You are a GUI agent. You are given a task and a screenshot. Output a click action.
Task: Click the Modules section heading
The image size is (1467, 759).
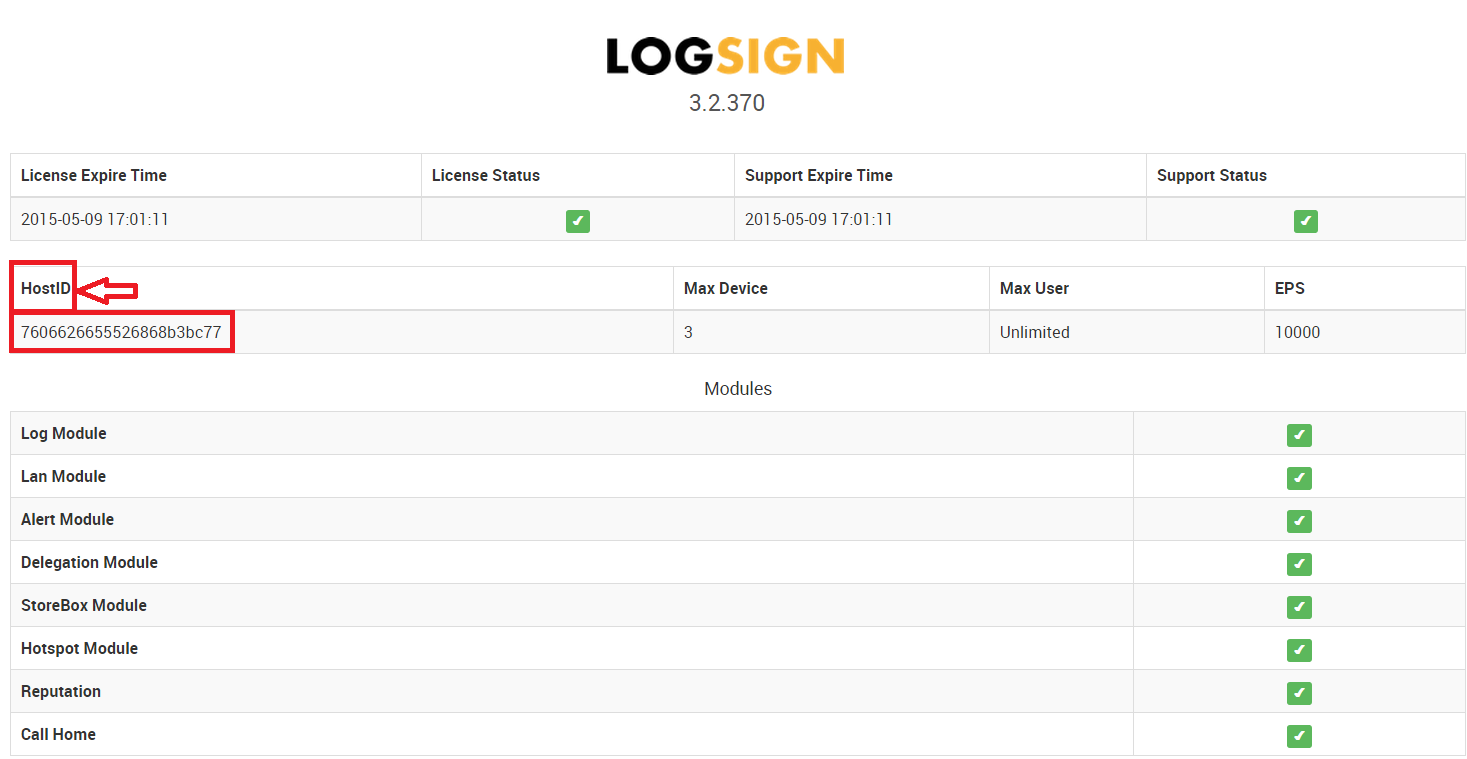coord(738,389)
